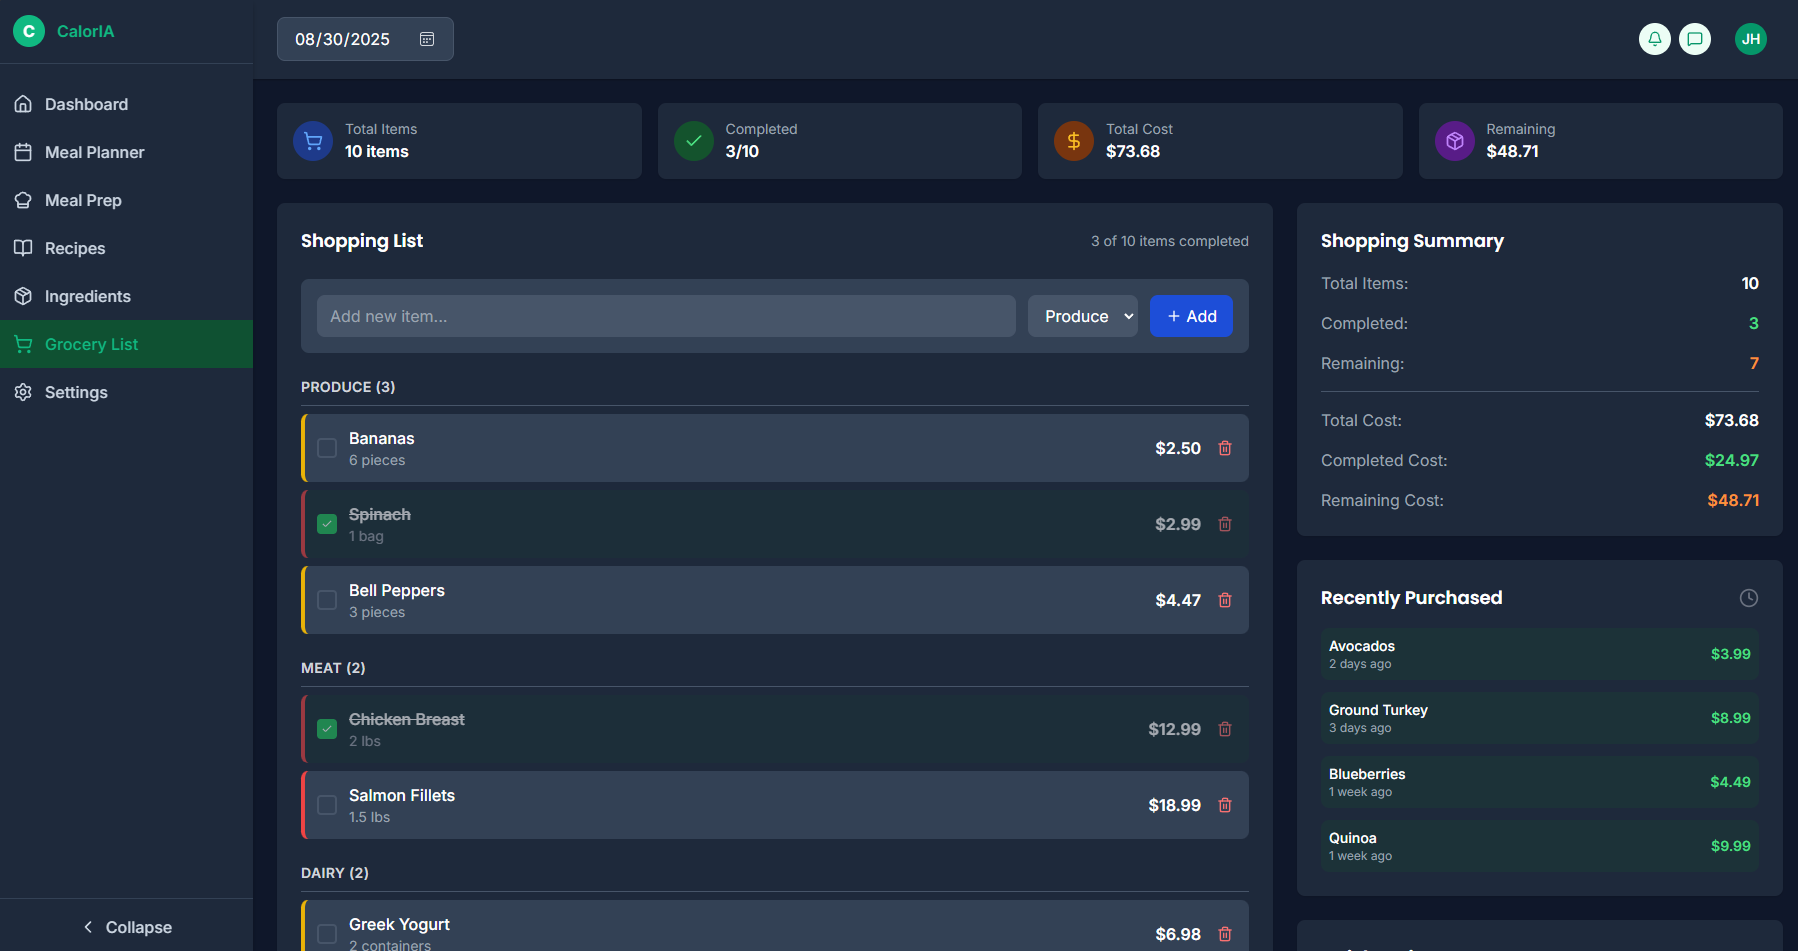The height and width of the screenshot is (951, 1798).
Task: Click the Shopping Summary heading
Action: (1412, 241)
